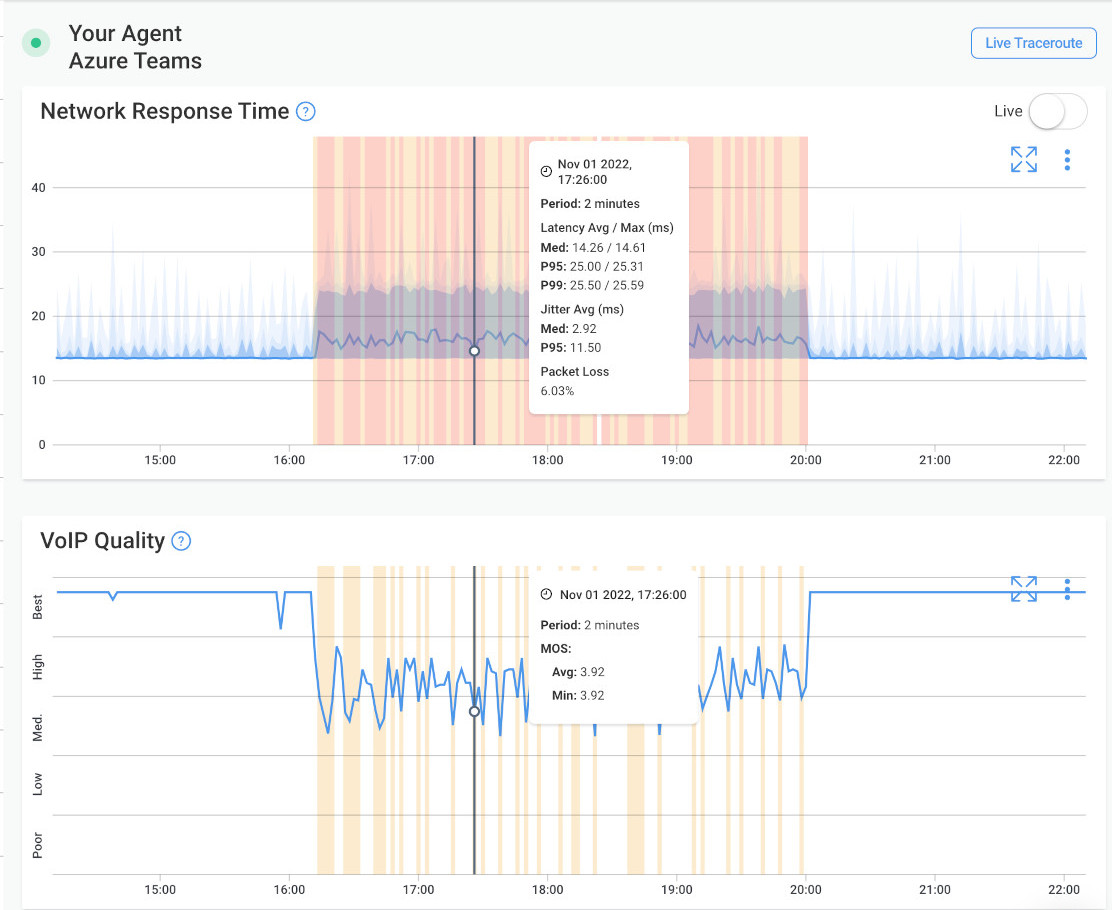Screen dimensions: 1112x910
Task: Open the Network Response Time options kebab menu
Action: [x=1067, y=159]
